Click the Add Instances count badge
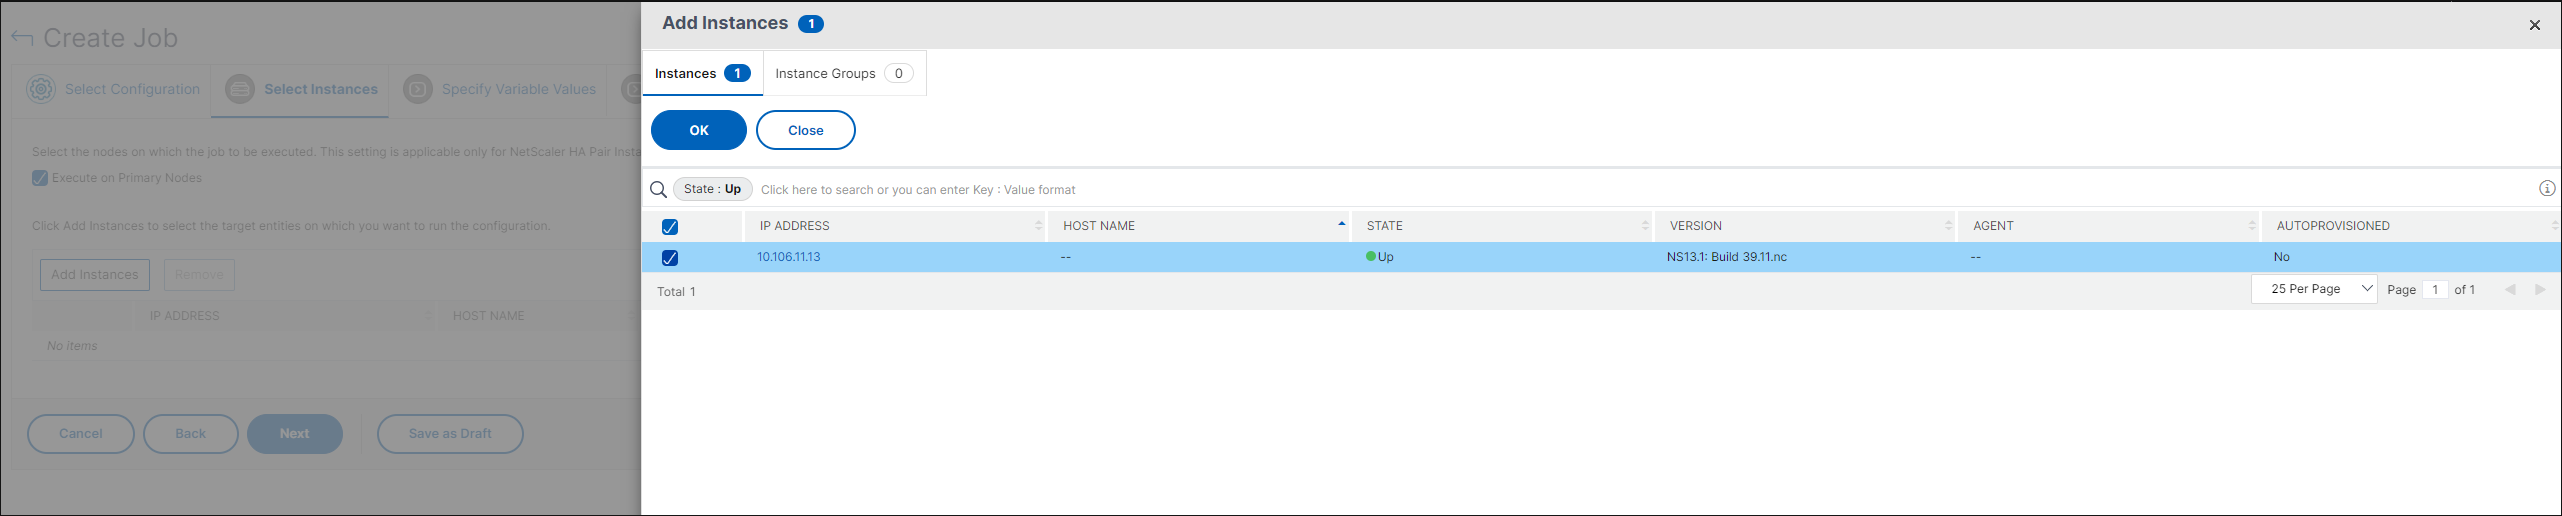Viewport: 2562px width, 516px height. click(811, 24)
